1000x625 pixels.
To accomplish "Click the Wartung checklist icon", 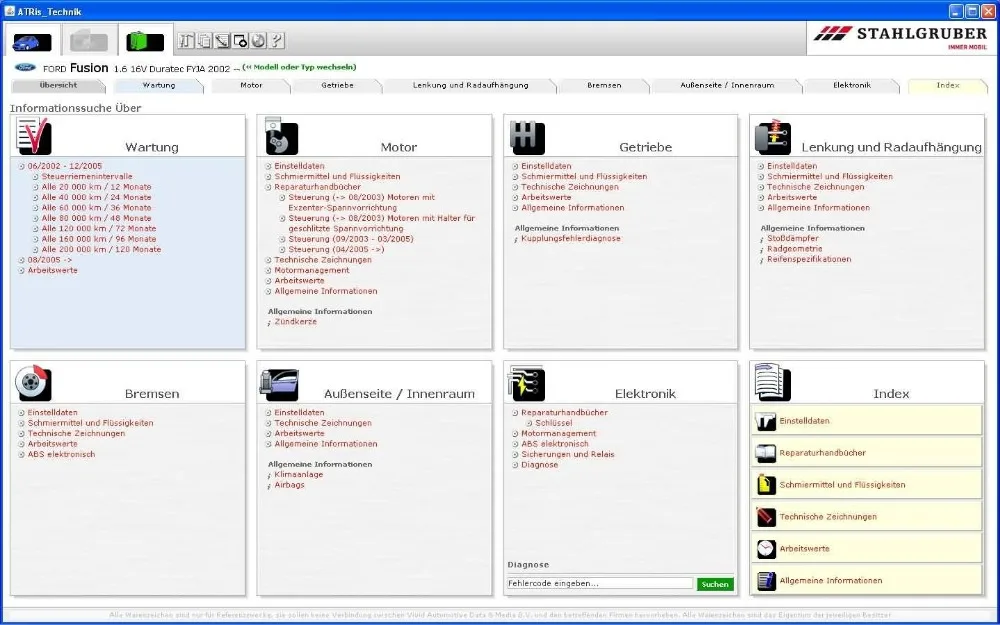I will point(33,136).
